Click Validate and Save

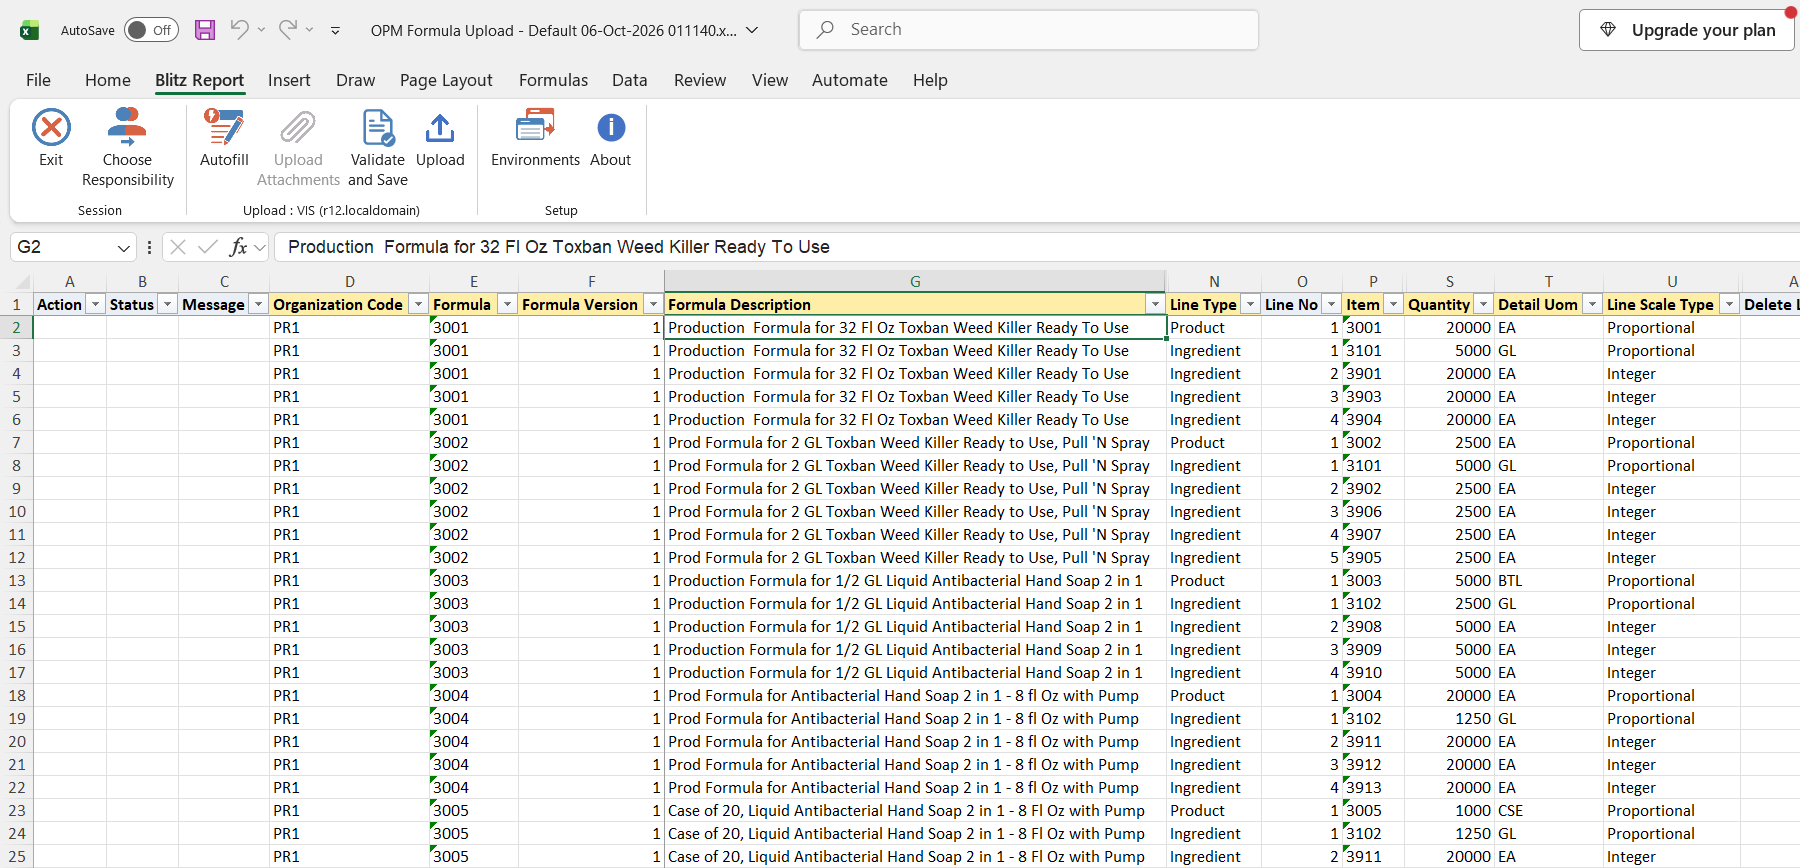pos(378,148)
